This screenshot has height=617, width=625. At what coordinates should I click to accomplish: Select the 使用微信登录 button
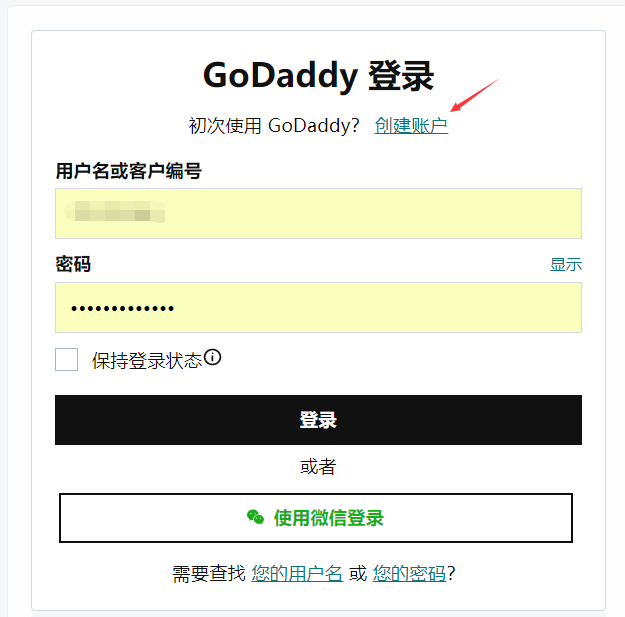pyautogui.click(x=316, y=518)
